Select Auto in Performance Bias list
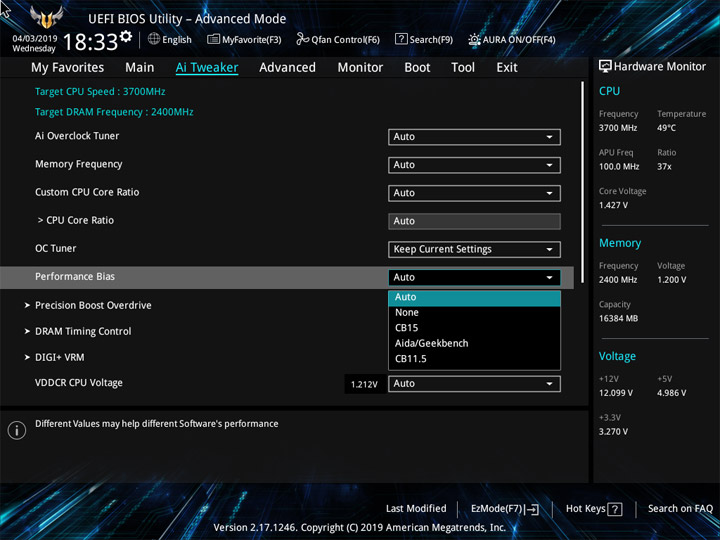Image resolution: width=720 pixels, height=540 pixels. (474, 298)
